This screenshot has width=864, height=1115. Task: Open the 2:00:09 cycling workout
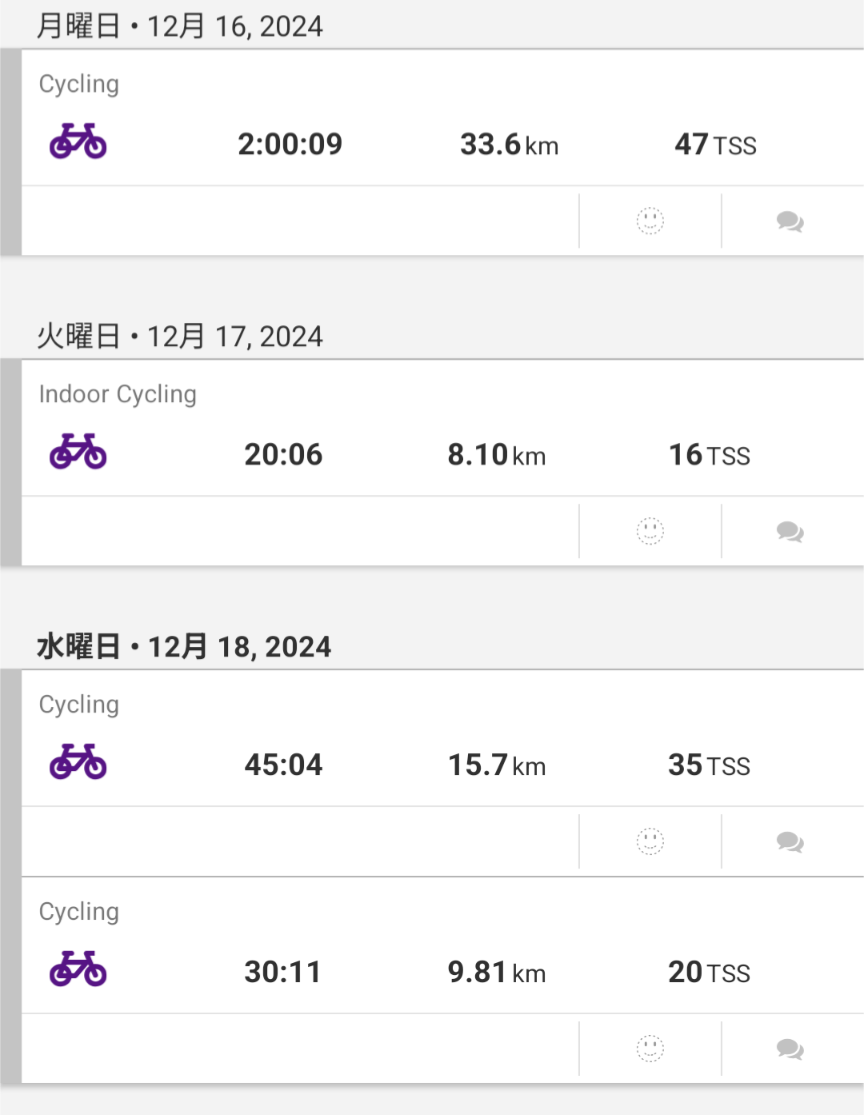[x=290, y=145]
